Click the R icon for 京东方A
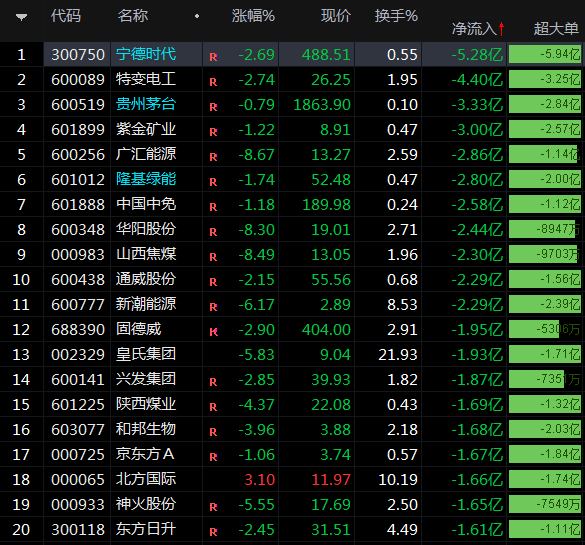 pos(213,457)
